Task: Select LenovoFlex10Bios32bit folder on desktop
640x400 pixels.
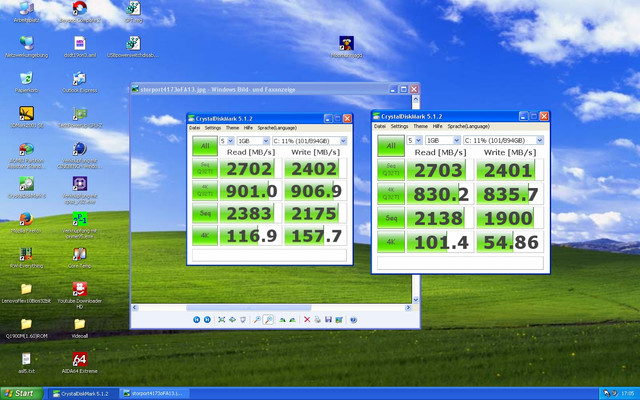Action: coord(27,293)
